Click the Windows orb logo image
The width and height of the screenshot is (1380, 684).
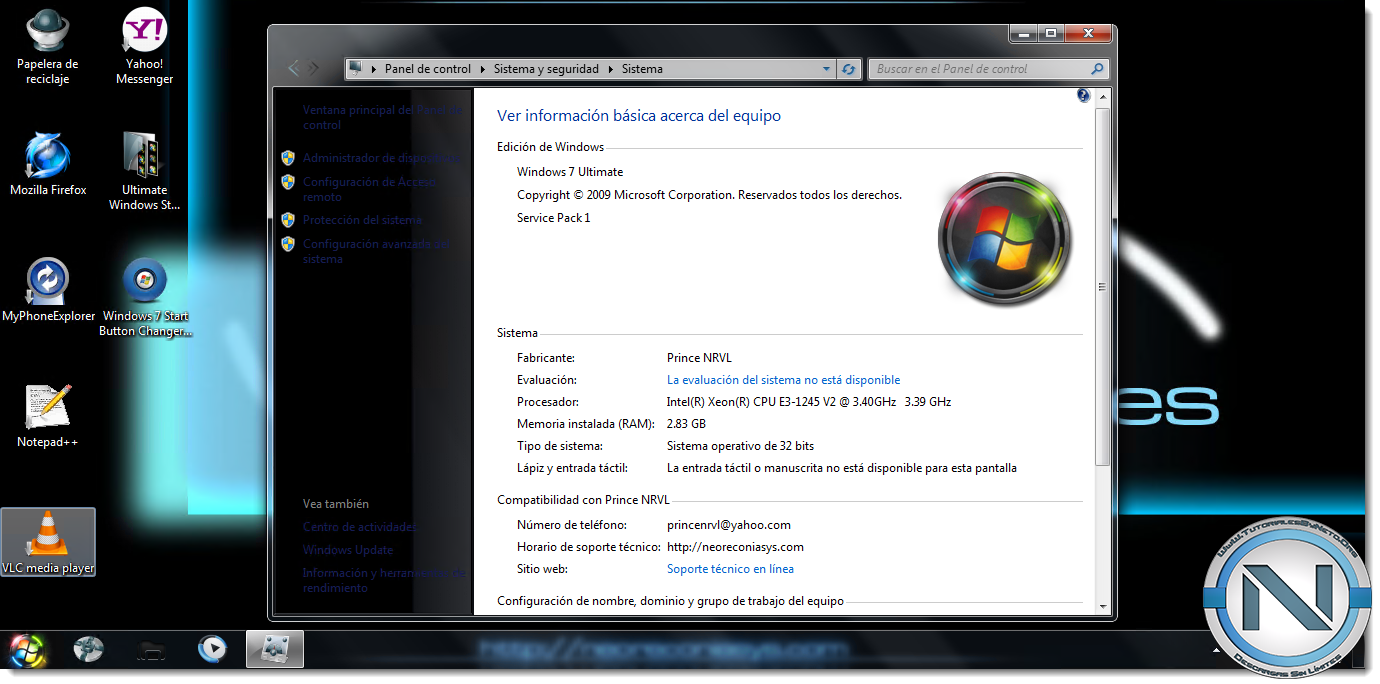pos(1004,240)
